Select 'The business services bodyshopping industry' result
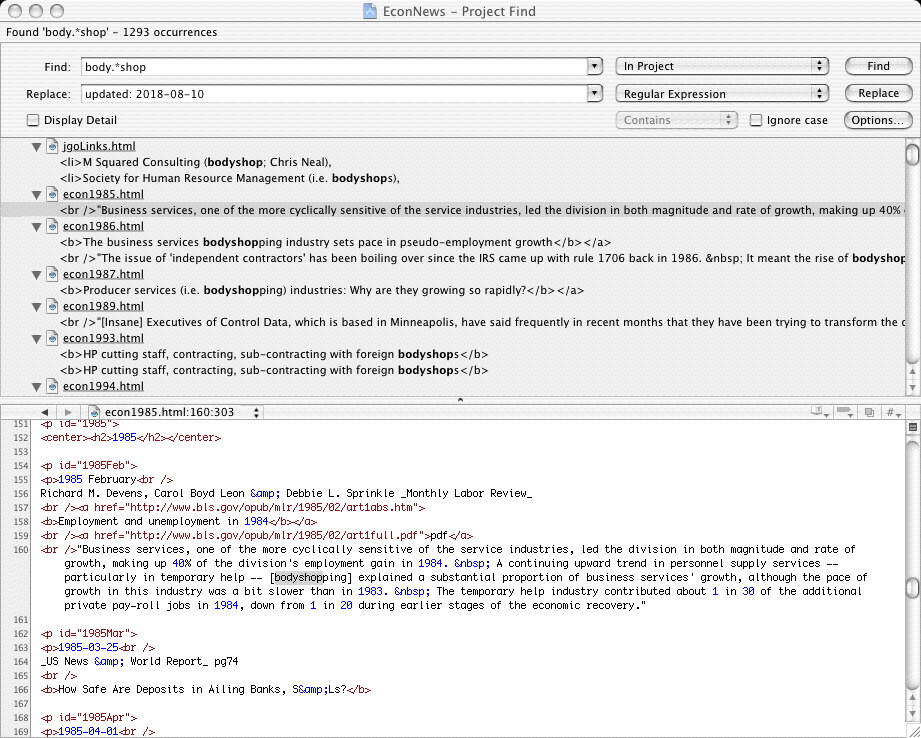This screenshot has height=738, width=921. [335, 243]
